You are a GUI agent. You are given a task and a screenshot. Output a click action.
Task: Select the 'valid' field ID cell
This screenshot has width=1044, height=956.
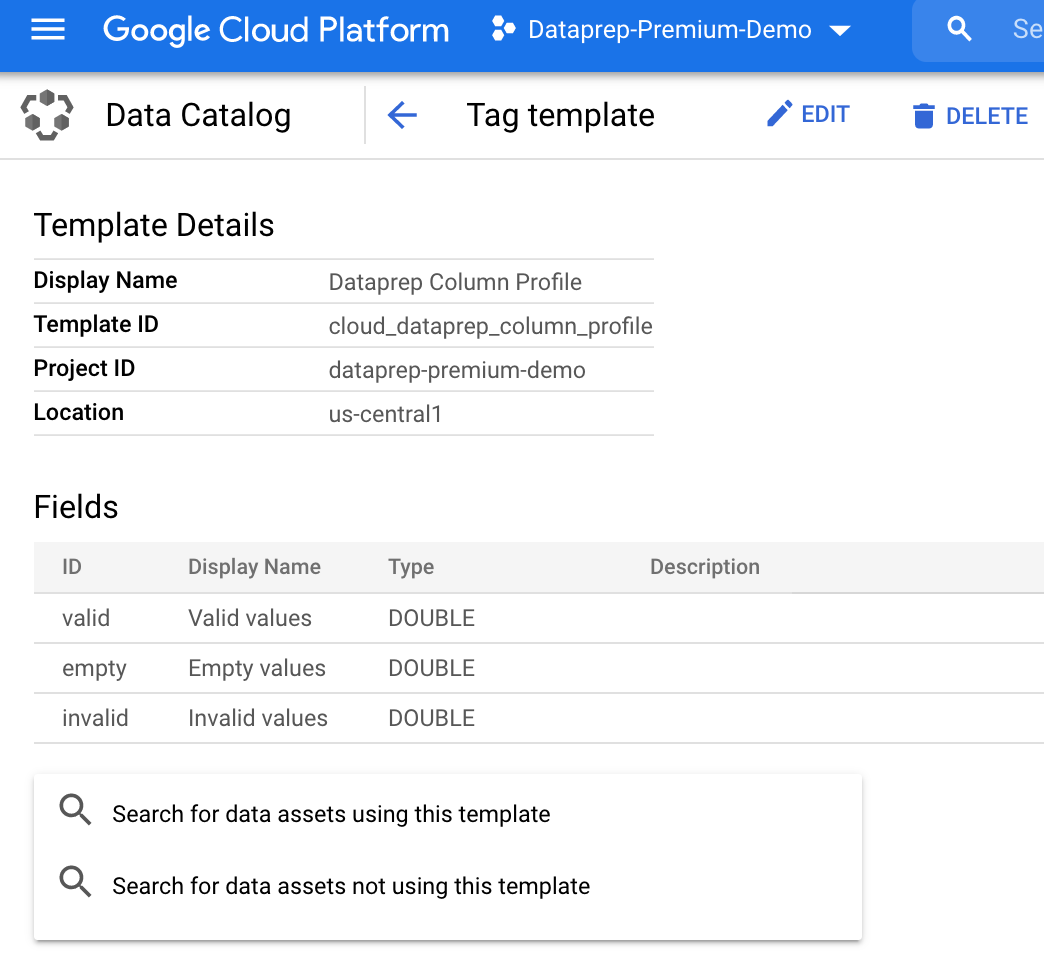(x=86, y=618)
